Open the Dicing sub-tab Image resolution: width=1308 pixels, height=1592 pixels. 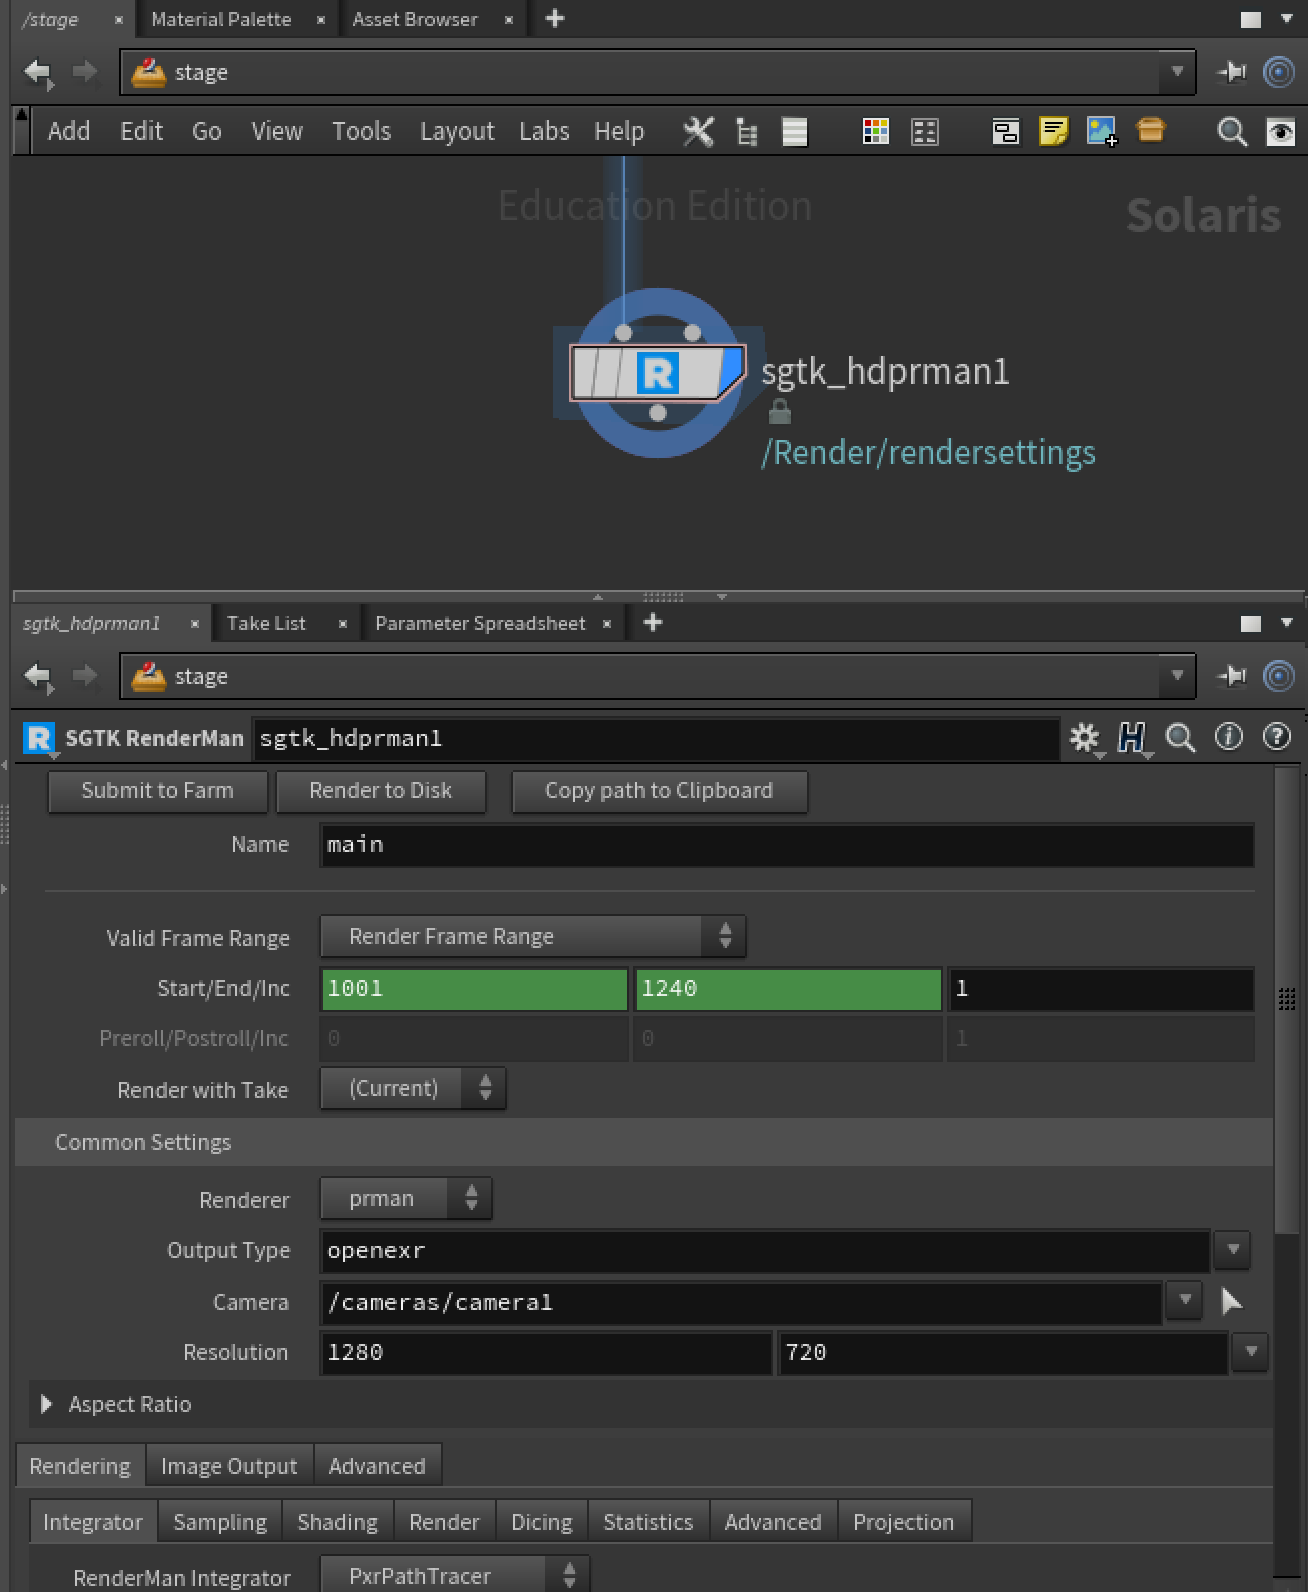tap(542, 1522)
